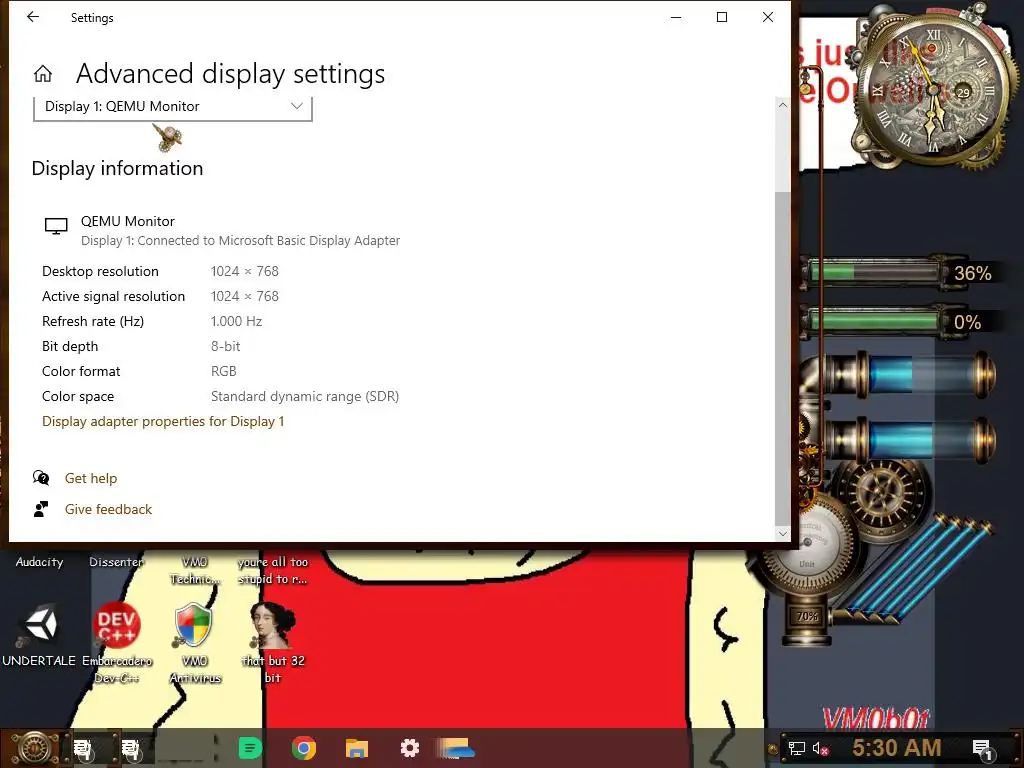Select the 'youre all too stupid' desktop label

pyautogui.click(x=272, y=570)
